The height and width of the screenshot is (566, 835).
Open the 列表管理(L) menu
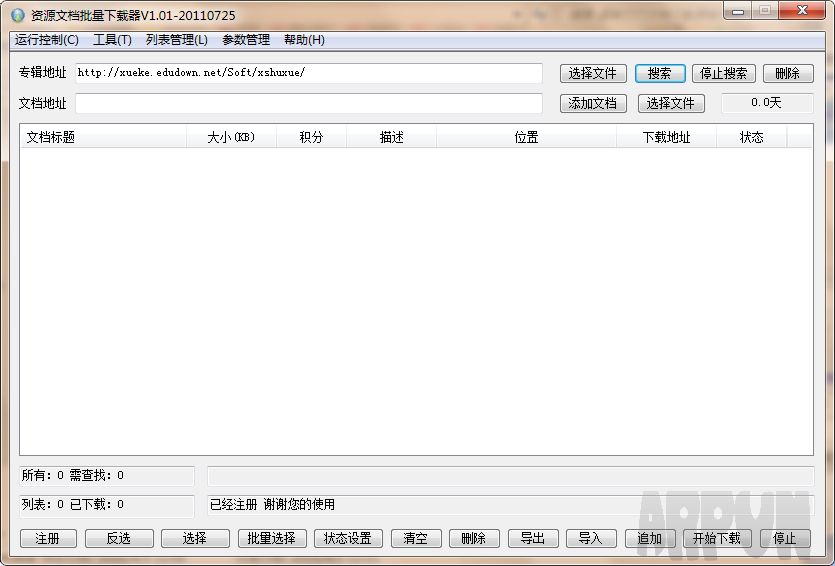(x=177, y=40)
